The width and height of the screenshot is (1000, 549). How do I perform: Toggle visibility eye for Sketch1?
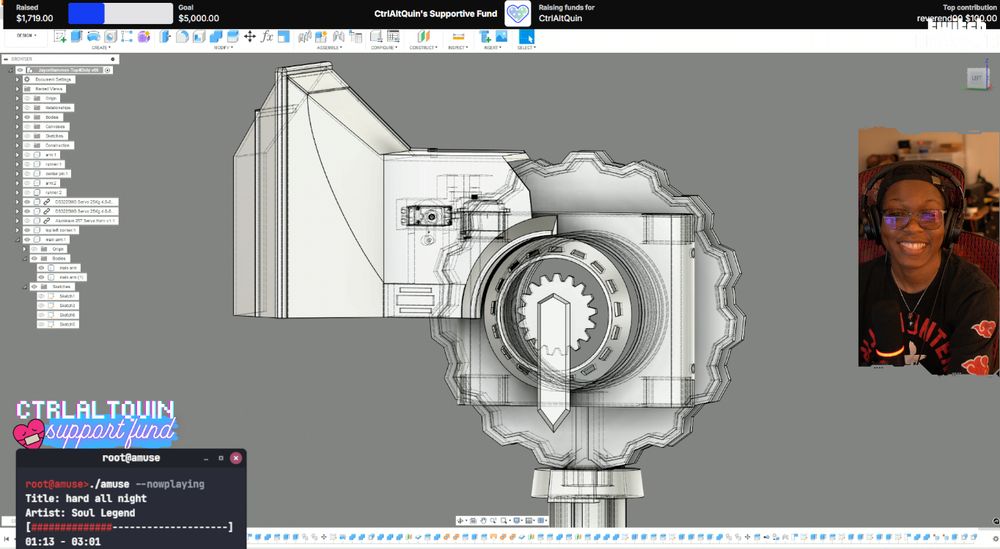click(x=41, y=296)
